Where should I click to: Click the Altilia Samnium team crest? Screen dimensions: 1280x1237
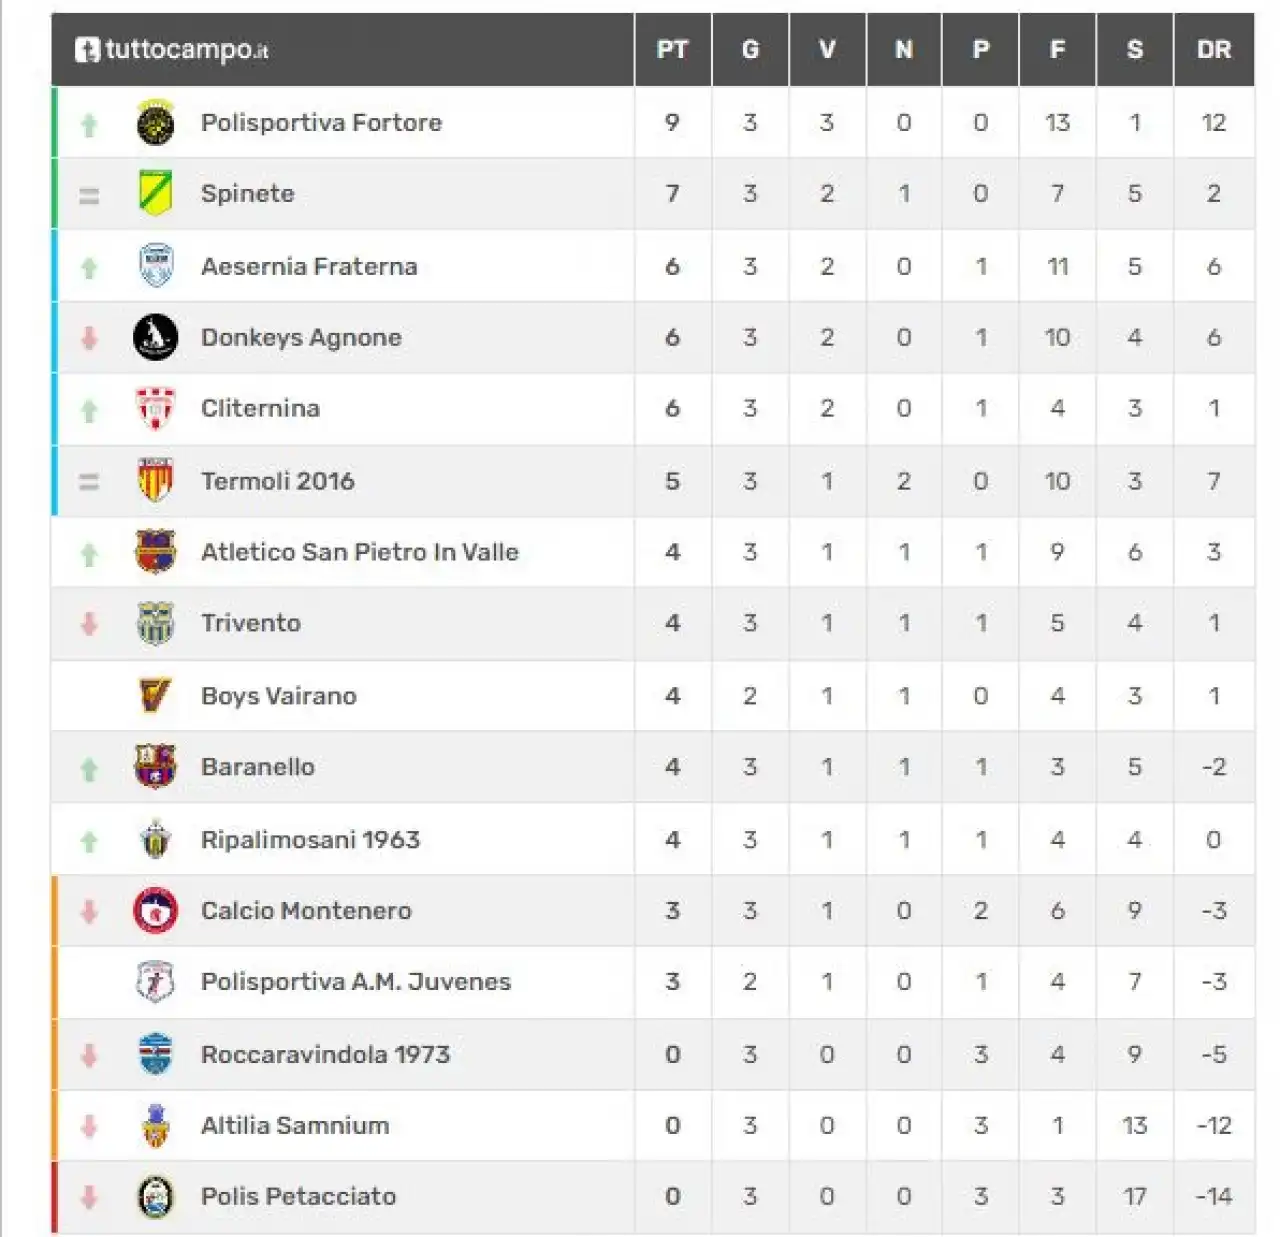155,1125
